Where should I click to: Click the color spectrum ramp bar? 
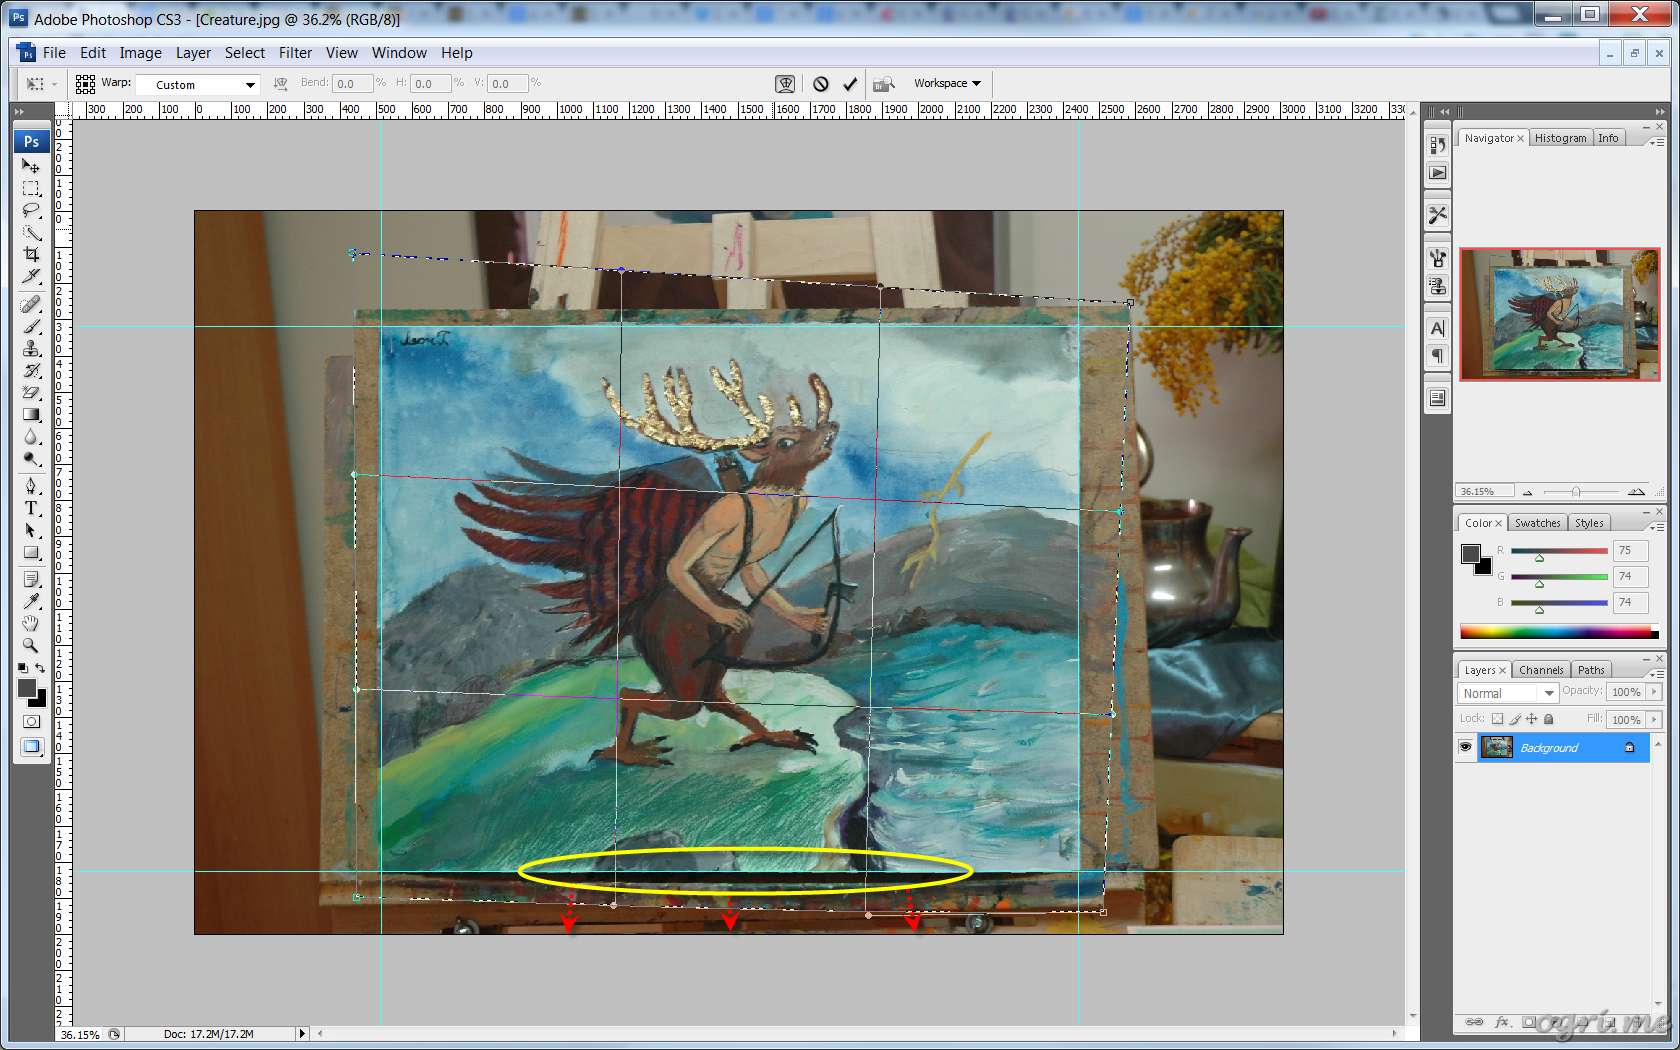(x=1559, y=632)
